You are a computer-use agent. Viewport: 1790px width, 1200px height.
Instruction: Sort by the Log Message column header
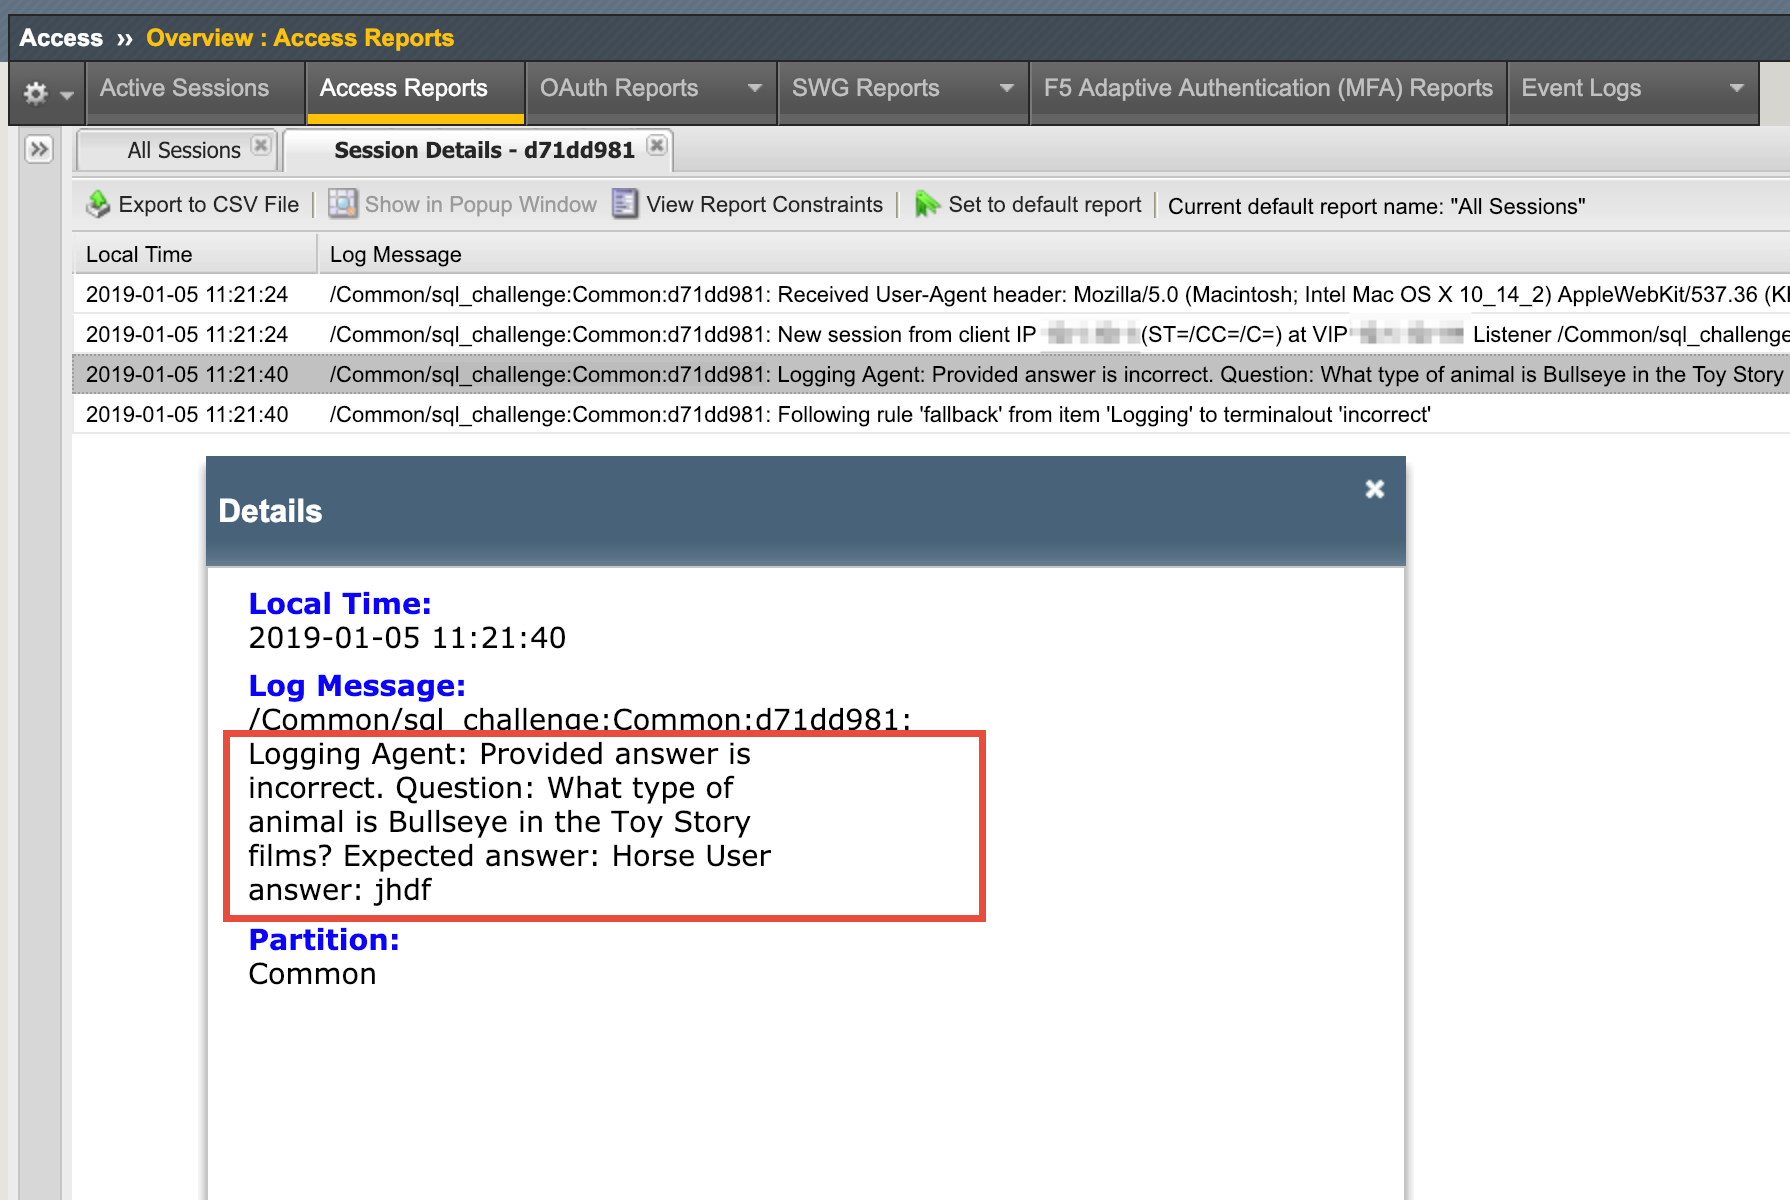[1054, 254]
